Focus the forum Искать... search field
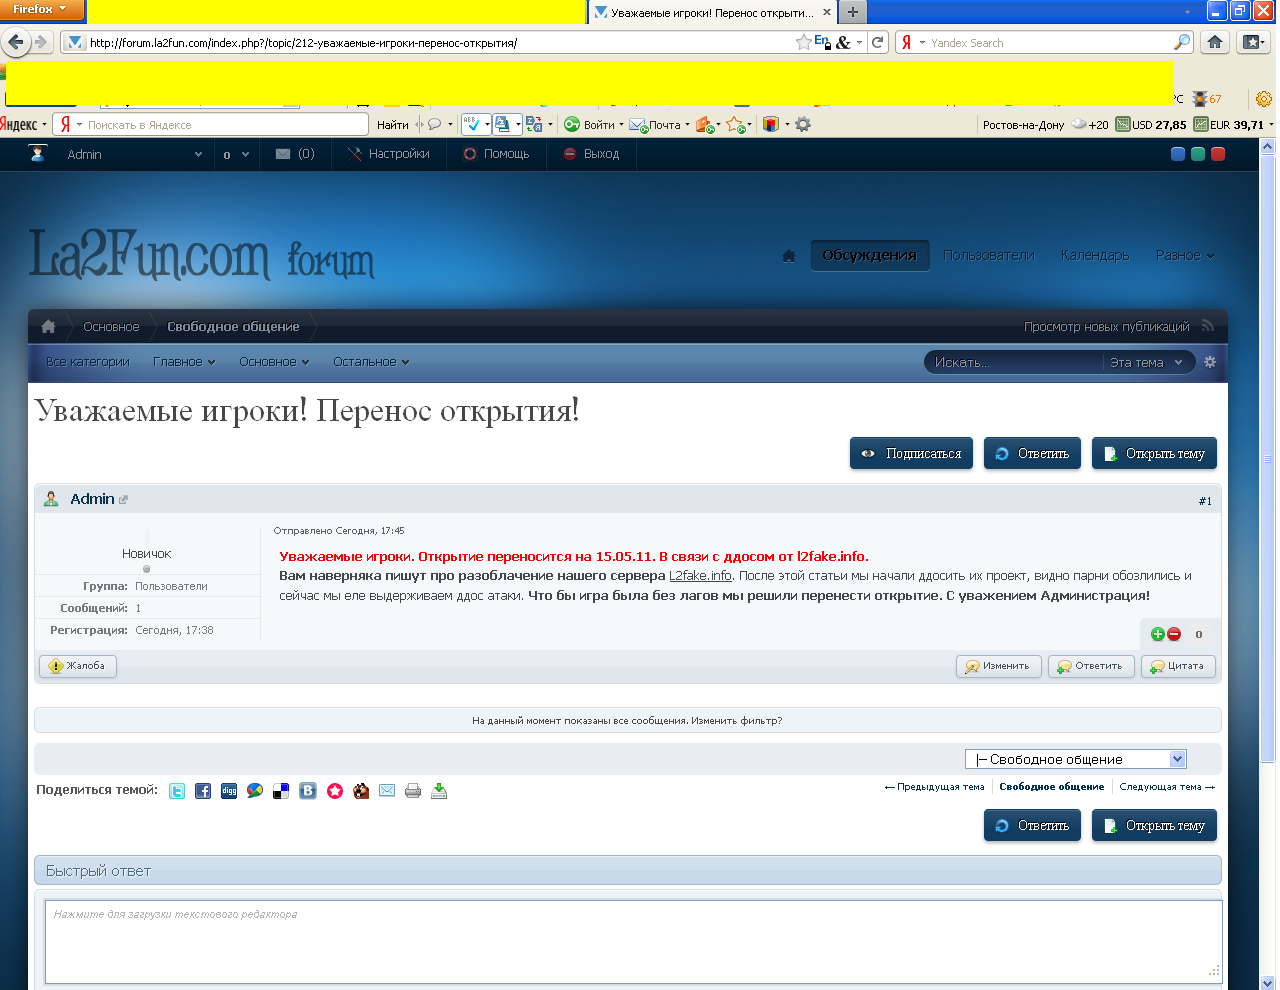The height and width of the screenshot is (990, 1280). click(1014, 362)
